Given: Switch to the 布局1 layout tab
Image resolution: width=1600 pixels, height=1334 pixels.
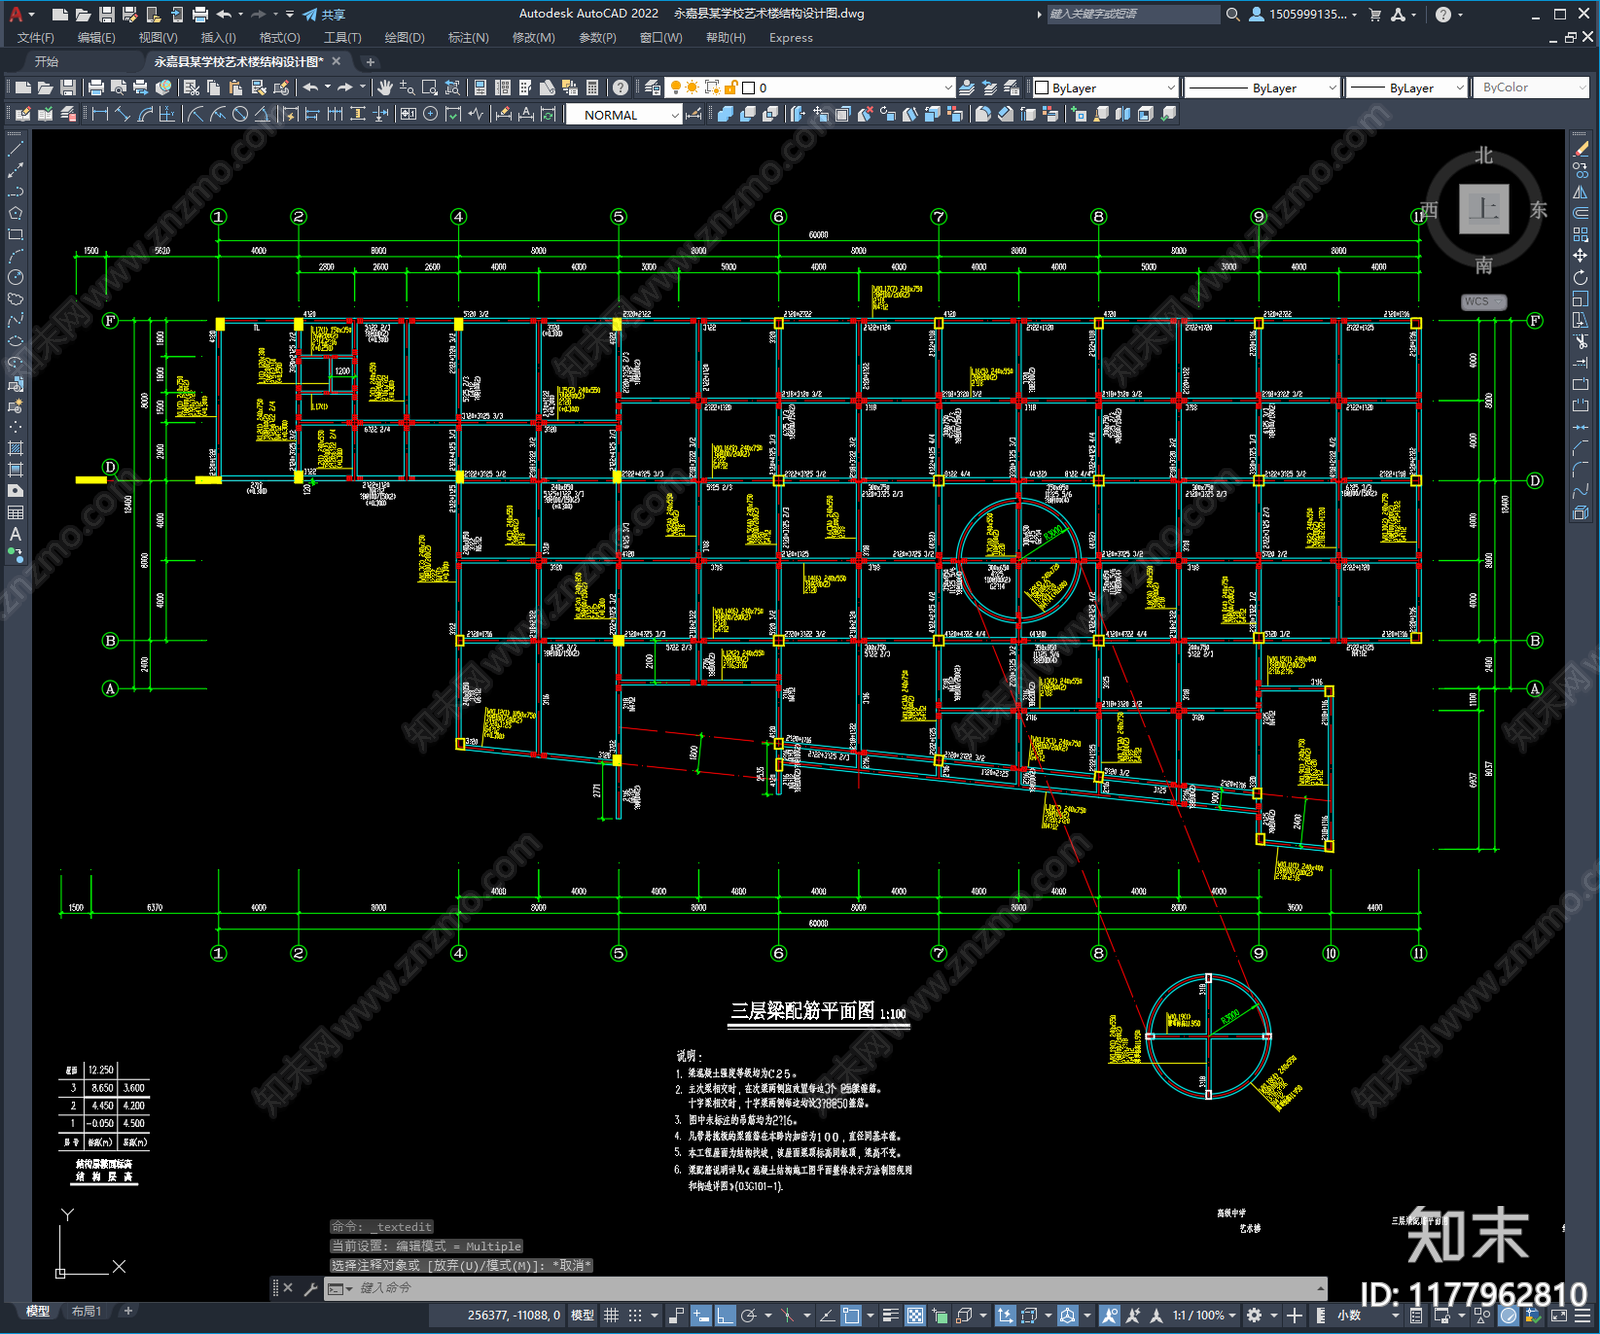Looking at the screenshot, I should pos(87,1311).
